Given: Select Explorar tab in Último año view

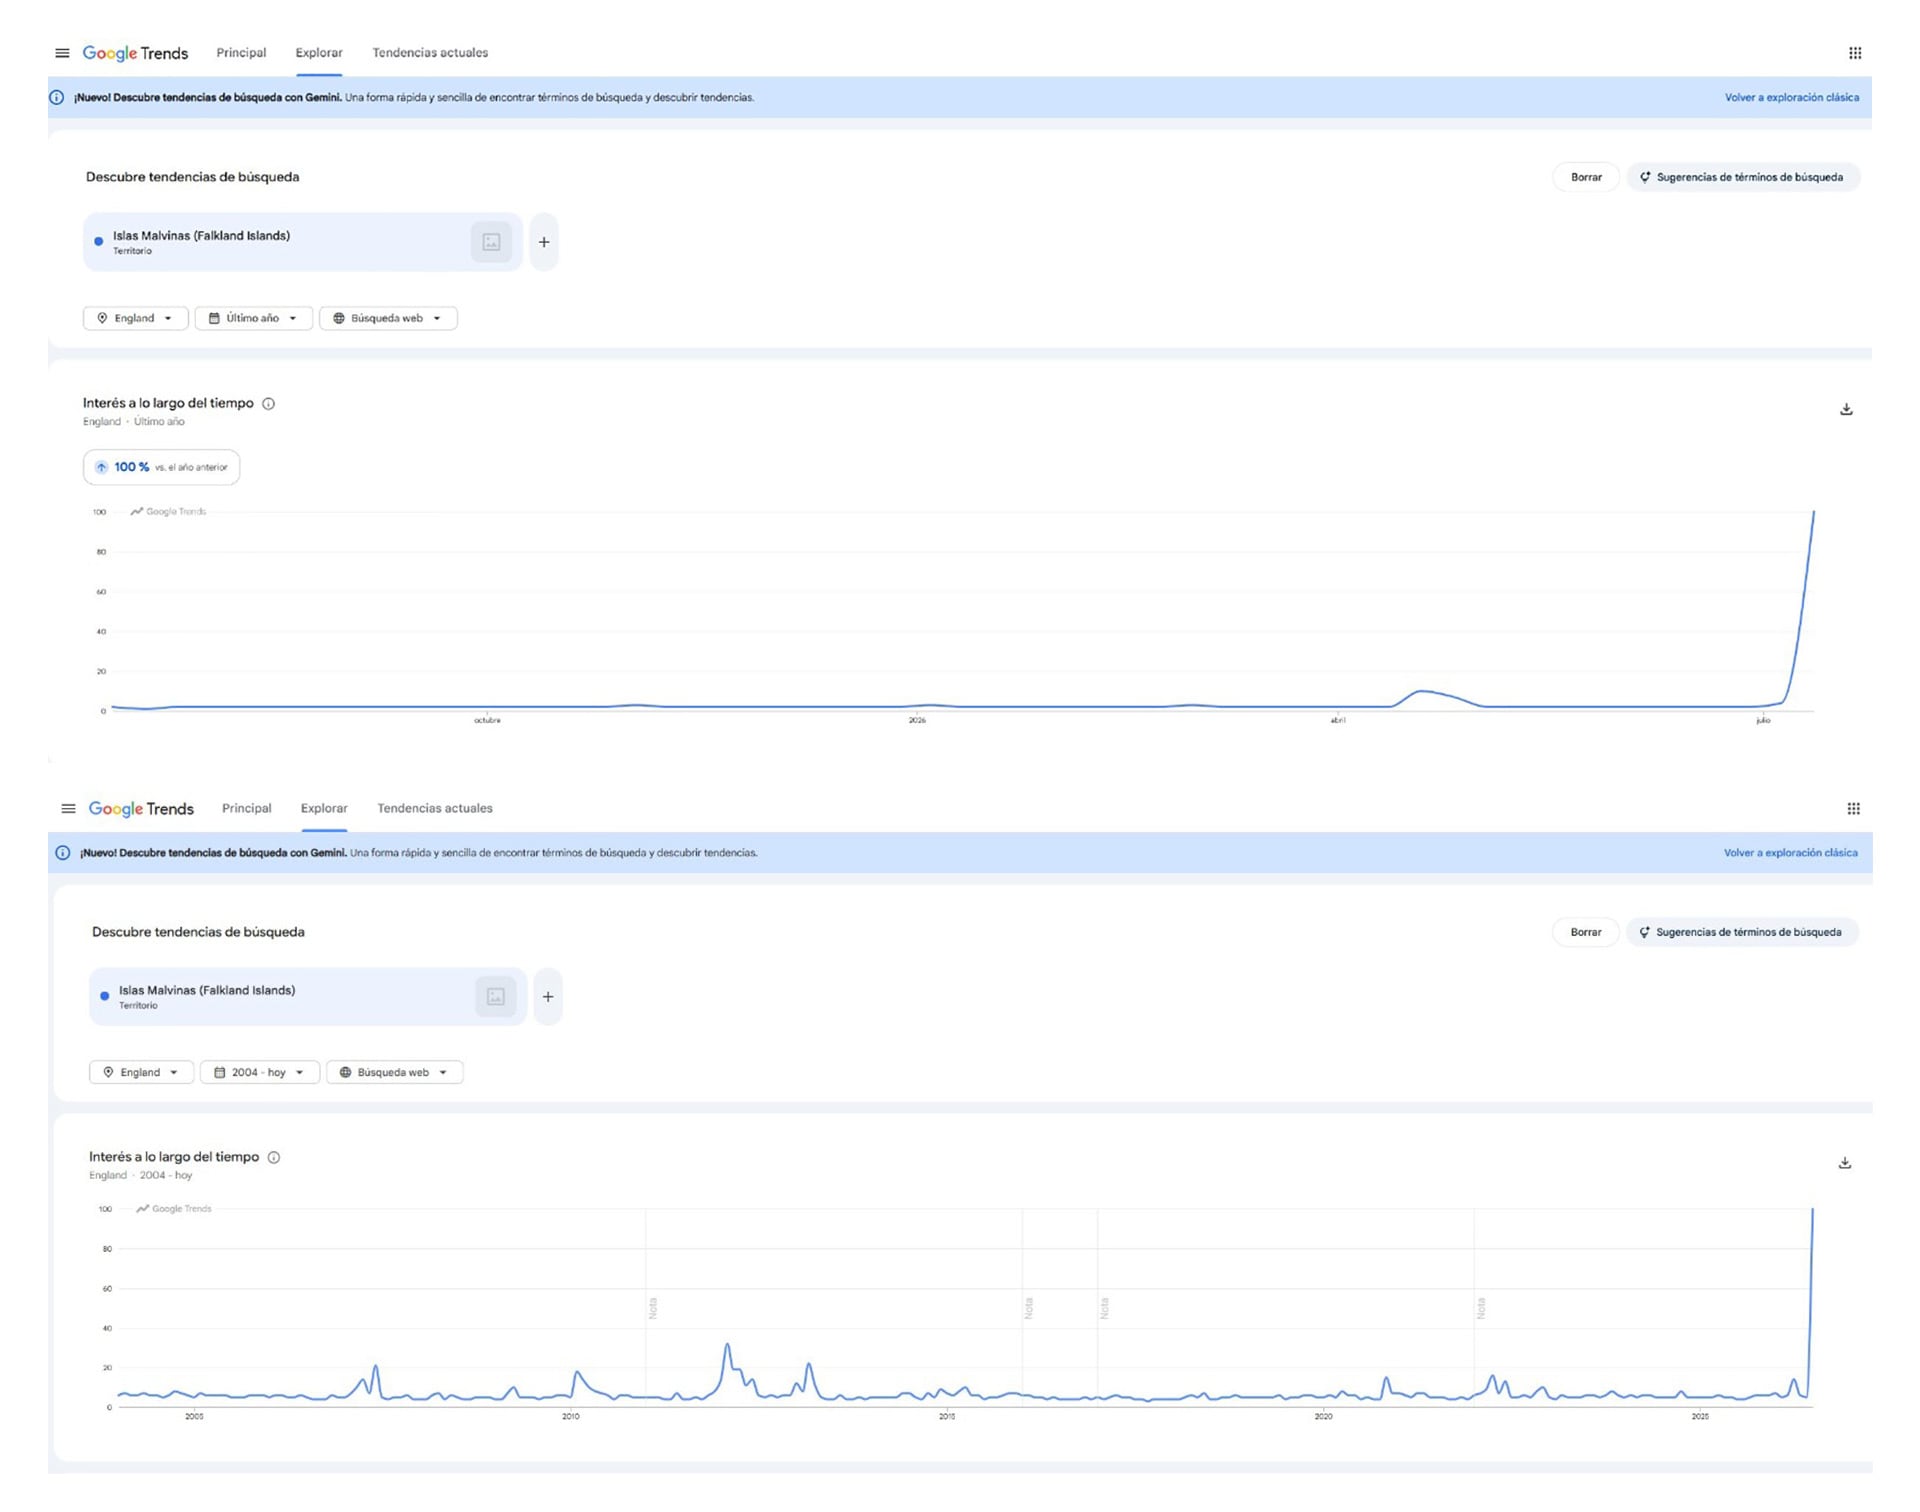Looking at the screenshot, I should pos(319,53).
